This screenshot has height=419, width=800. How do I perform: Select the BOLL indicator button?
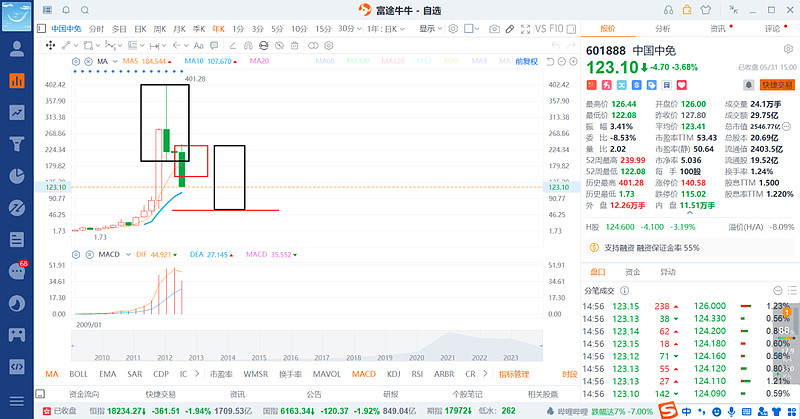click(x=79, y=374)
